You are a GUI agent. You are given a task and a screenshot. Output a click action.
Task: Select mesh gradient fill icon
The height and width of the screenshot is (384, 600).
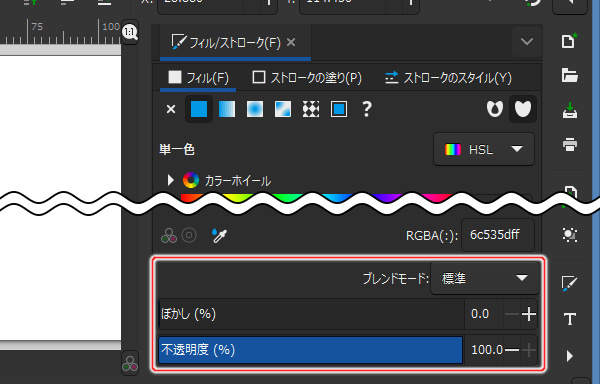pos(283,109)
